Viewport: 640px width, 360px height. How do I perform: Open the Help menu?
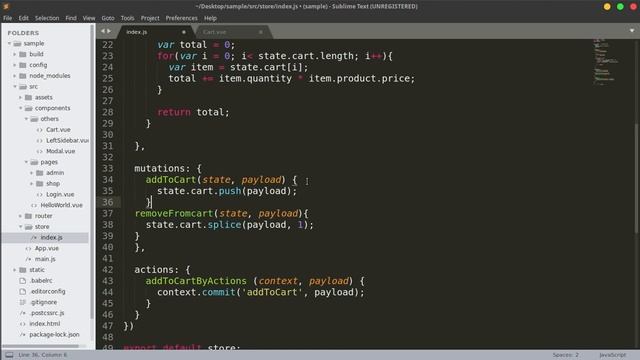tap(210, 18)
